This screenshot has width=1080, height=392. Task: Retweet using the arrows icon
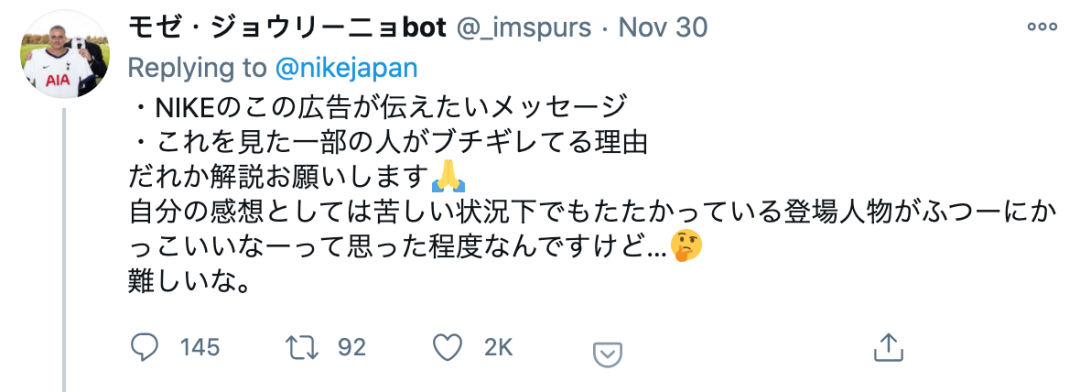pos(302,347)
